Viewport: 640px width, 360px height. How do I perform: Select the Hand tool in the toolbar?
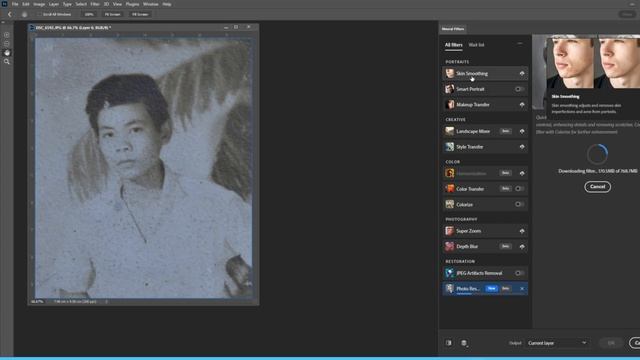click(x=7, y=53)
